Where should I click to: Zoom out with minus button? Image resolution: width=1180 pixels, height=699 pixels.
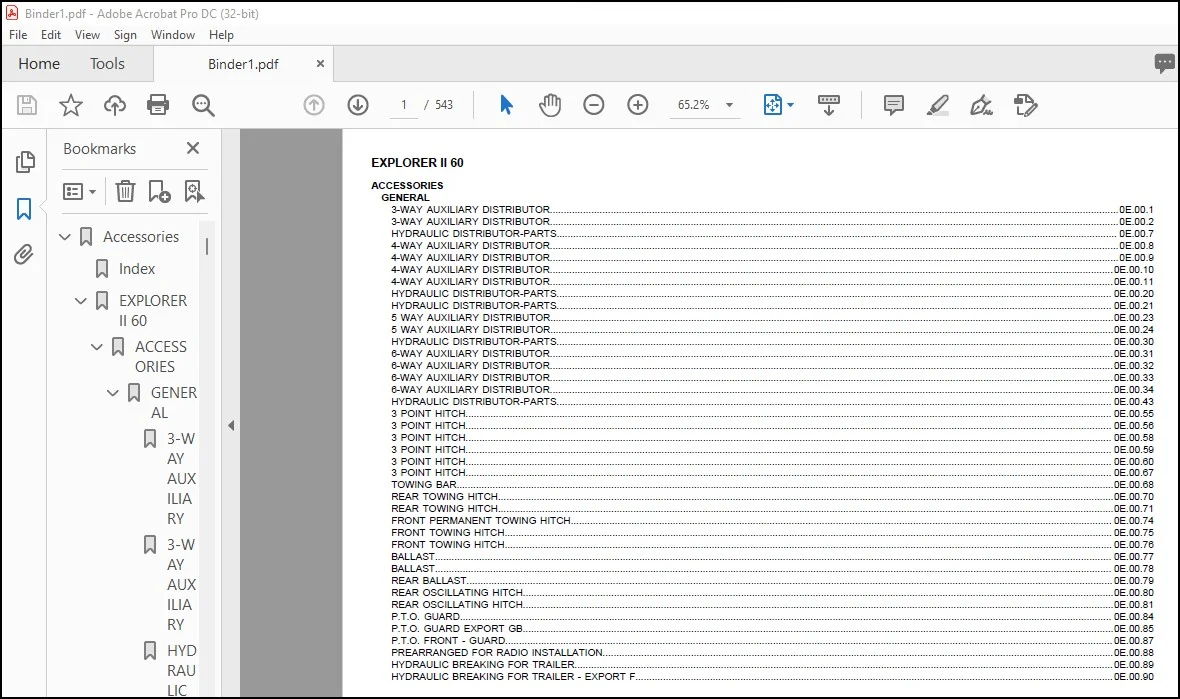click(594, 105)
